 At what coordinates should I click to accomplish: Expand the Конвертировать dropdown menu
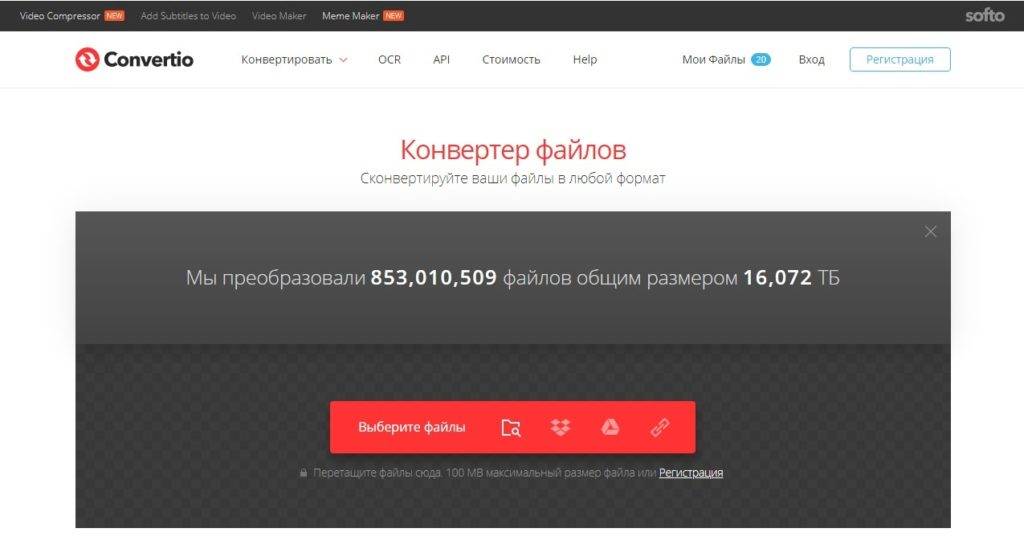(x=294, y=59)
